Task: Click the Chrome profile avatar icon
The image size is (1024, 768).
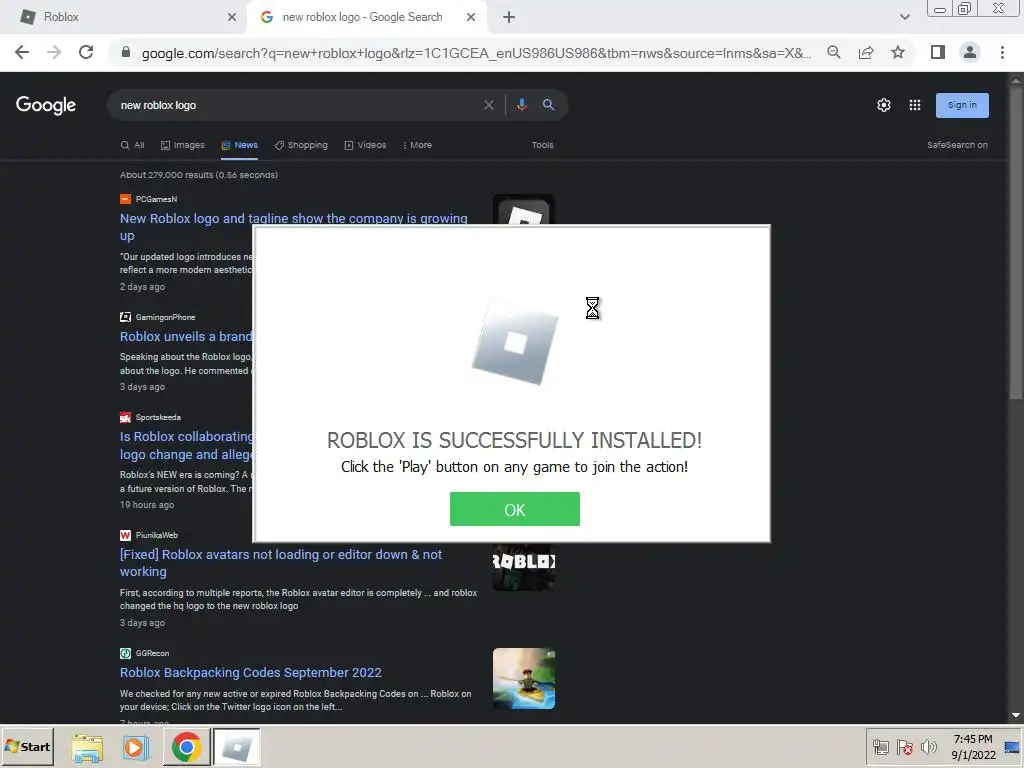Action: [x=970, y=52]
